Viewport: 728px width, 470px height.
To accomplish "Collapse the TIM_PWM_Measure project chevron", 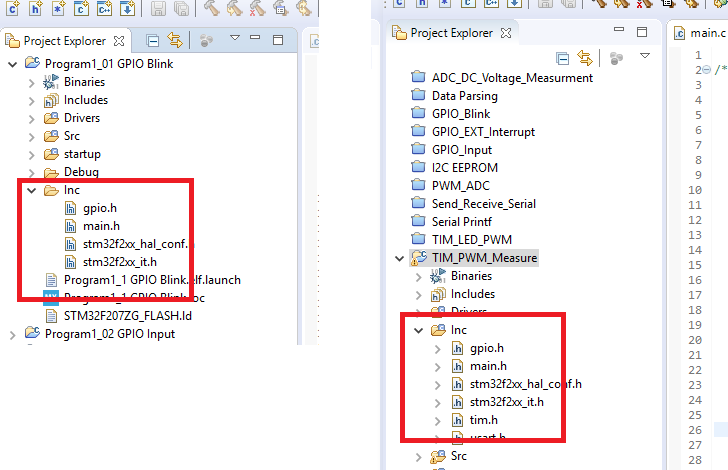I will [x=400, y=258].
